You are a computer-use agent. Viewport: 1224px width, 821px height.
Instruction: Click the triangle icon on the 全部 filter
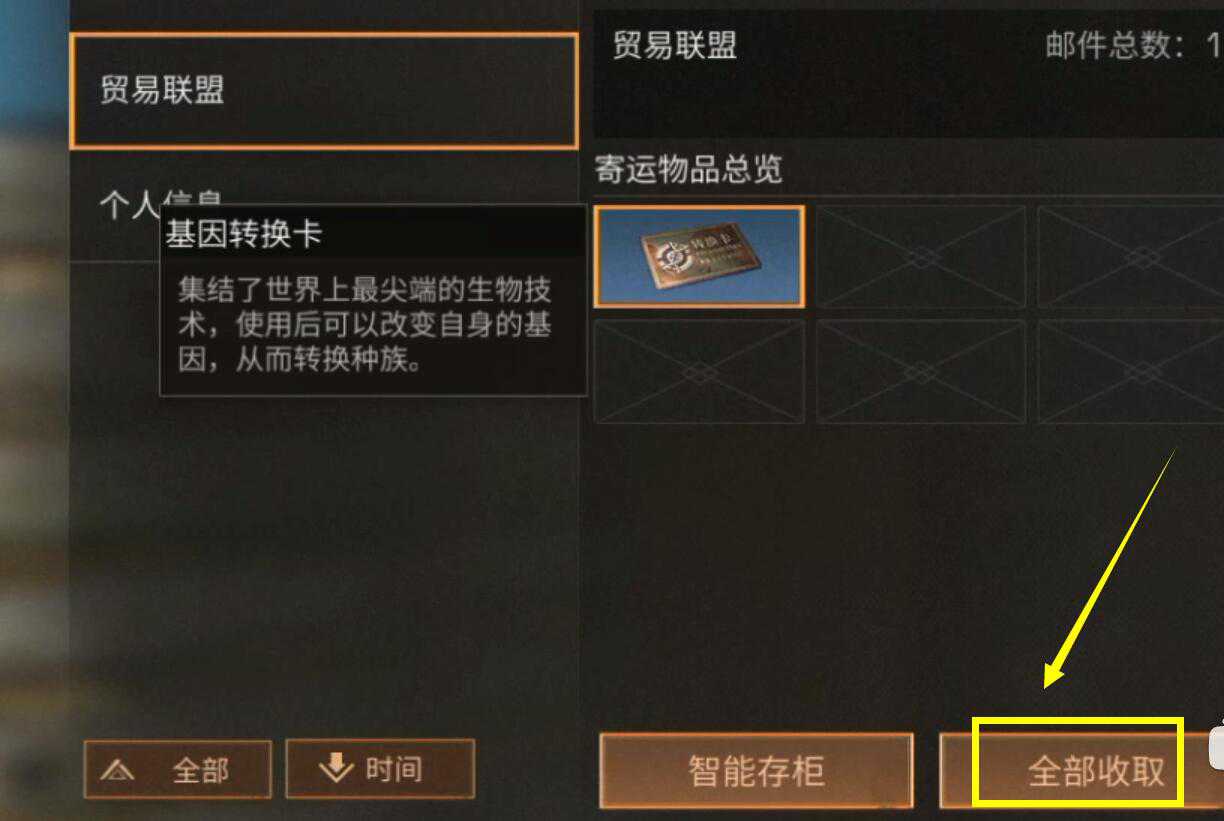click(x=119, y=770)
